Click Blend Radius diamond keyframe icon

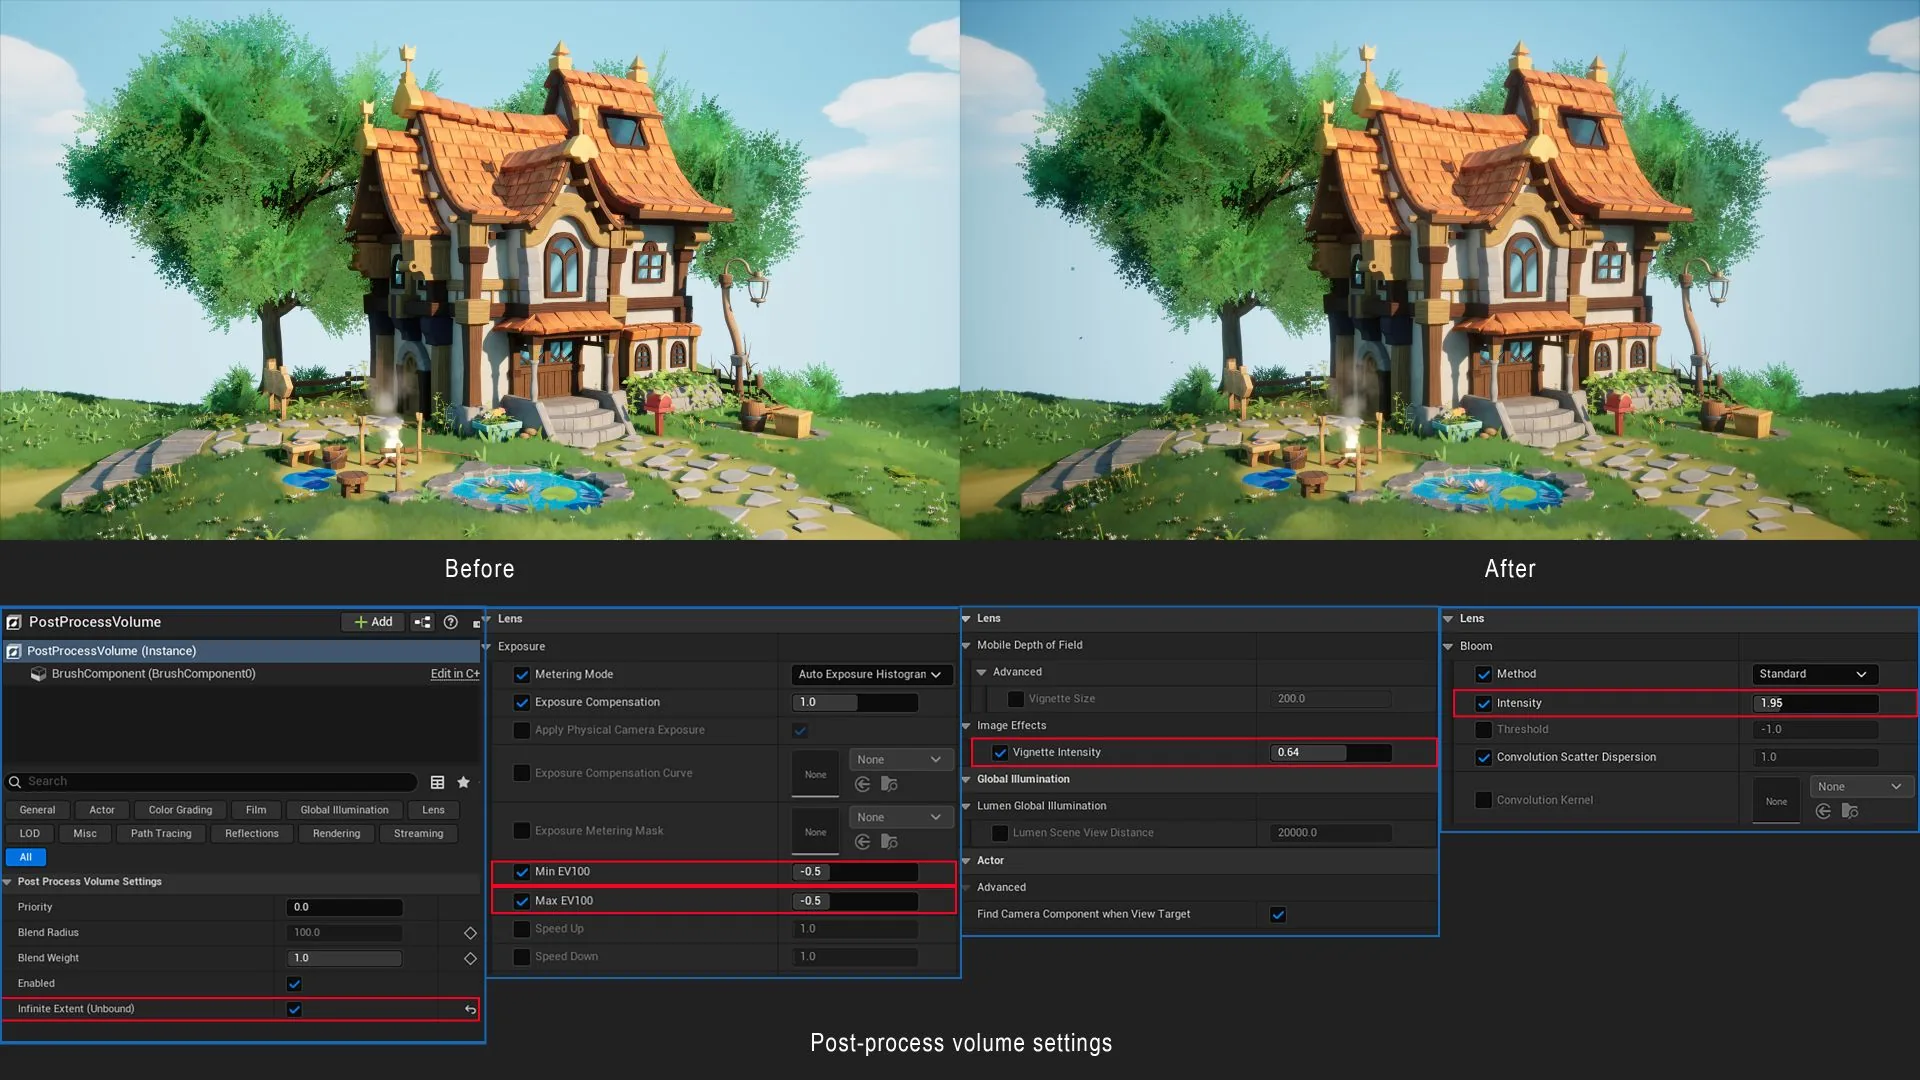click(470, 933)
